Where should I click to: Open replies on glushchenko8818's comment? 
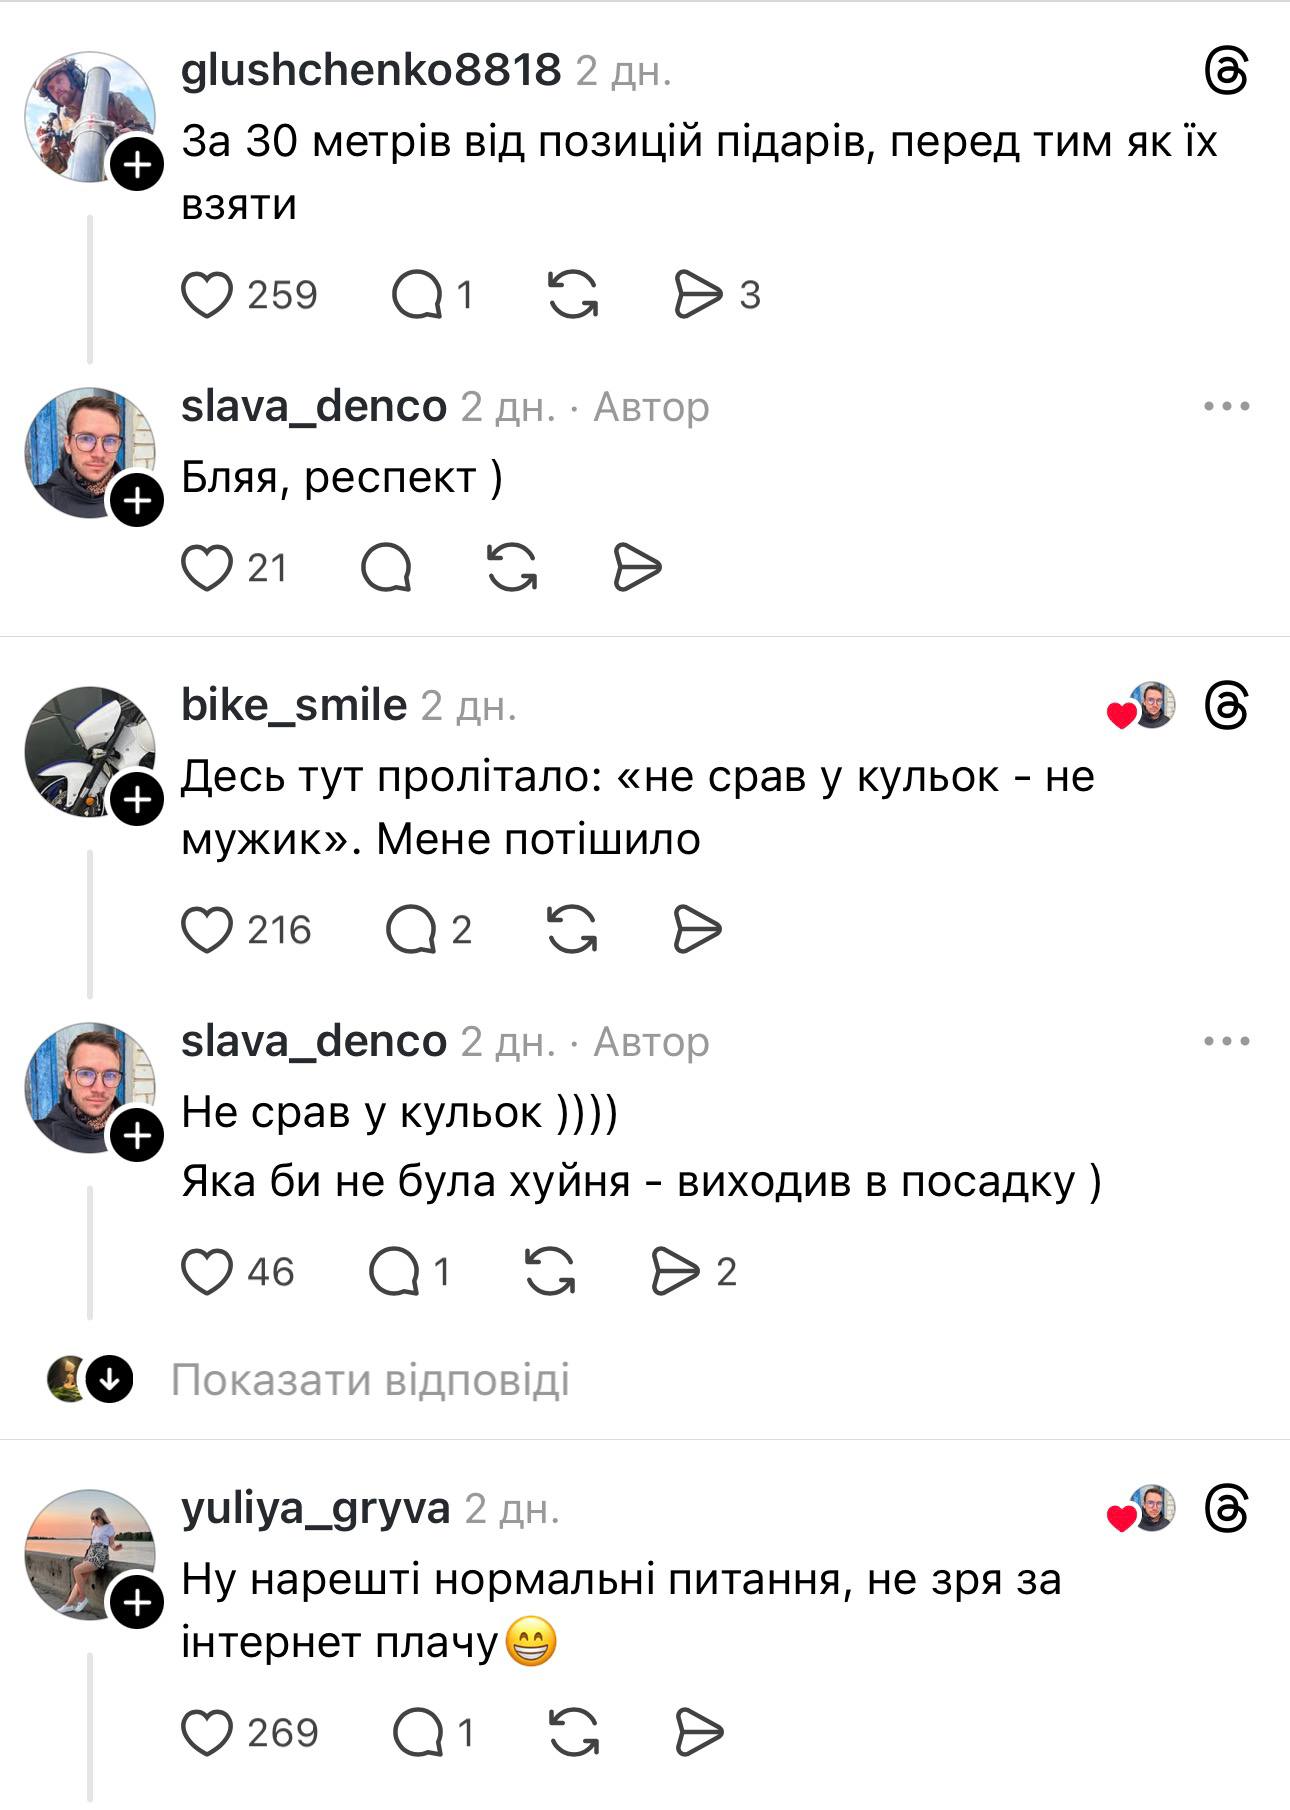[x=417, y=295]
